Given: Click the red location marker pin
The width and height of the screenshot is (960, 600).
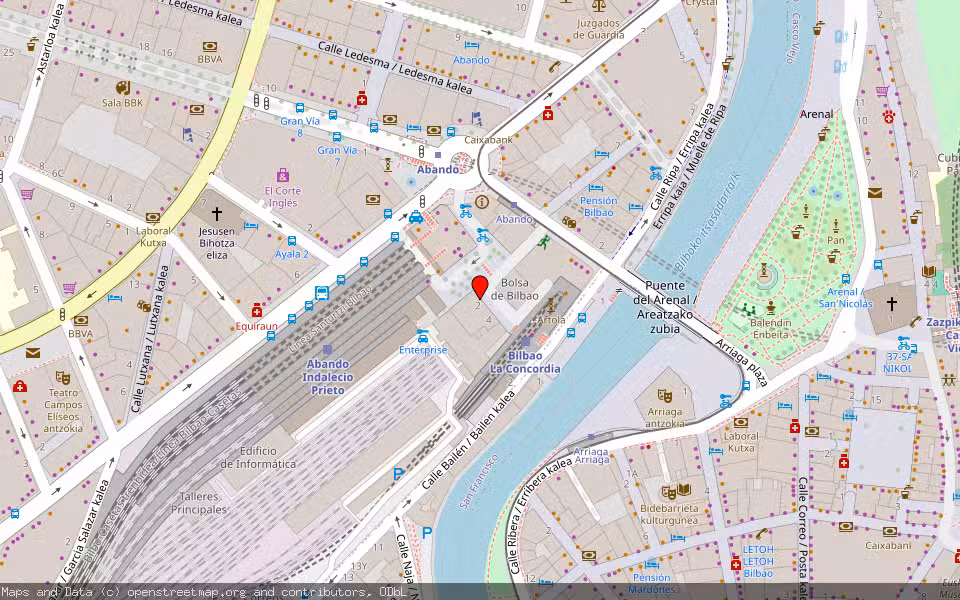Looking at the screenshot, I should click(479, 287).
